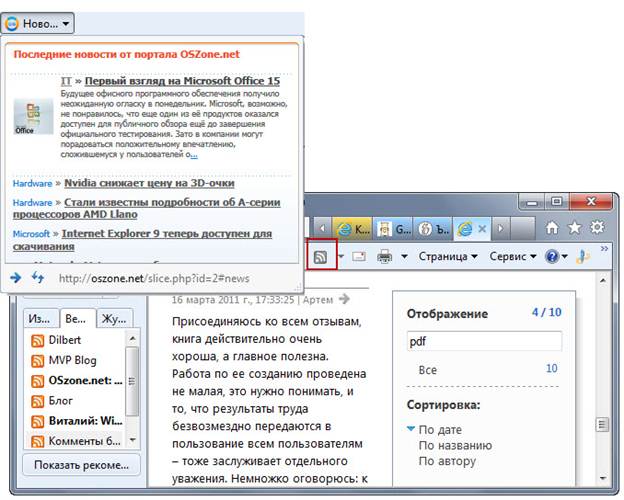
Task: Switch to the Ве... feeds tab
Action: (x=77, y=318)
